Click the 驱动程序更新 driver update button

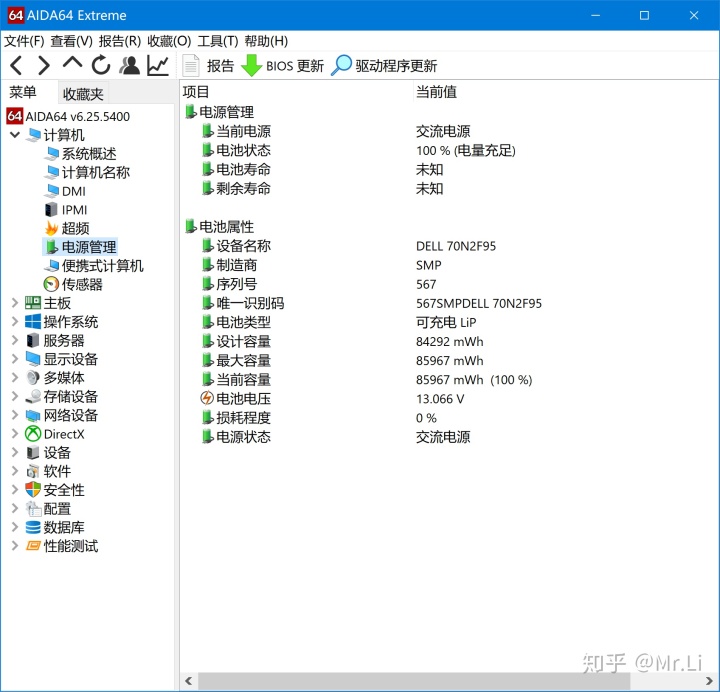384,66
